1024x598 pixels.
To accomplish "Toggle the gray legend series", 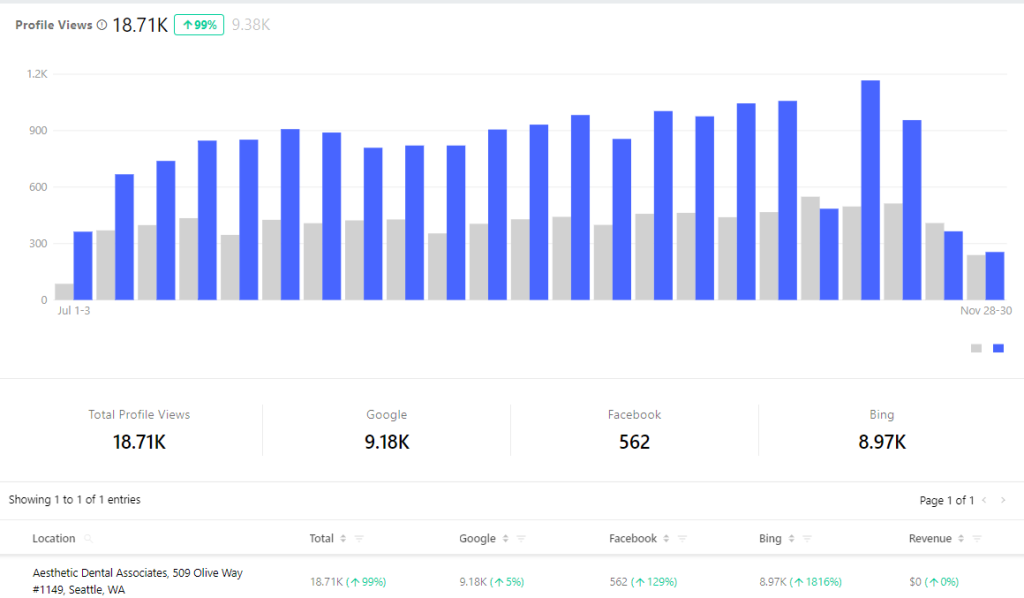I will tap(976, 348).
